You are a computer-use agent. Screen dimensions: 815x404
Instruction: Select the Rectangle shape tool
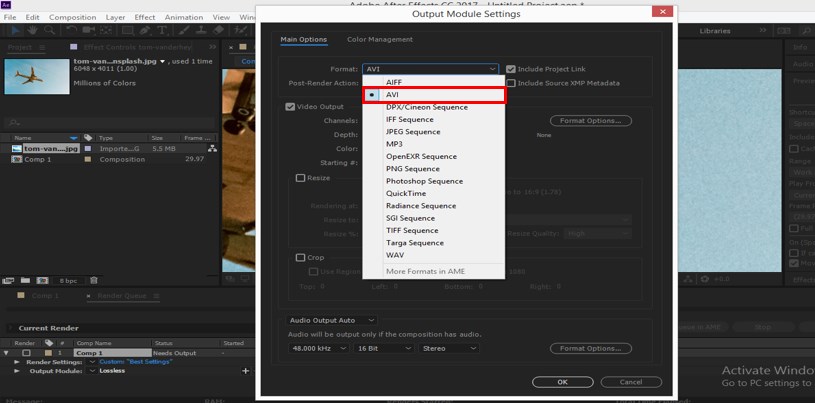point(127,30)
